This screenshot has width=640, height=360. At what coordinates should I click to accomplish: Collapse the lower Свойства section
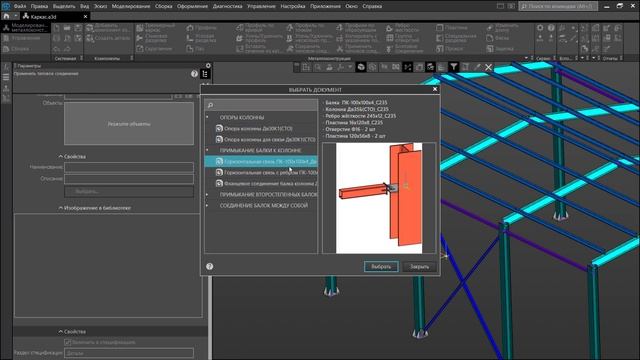tap(60, 331)
